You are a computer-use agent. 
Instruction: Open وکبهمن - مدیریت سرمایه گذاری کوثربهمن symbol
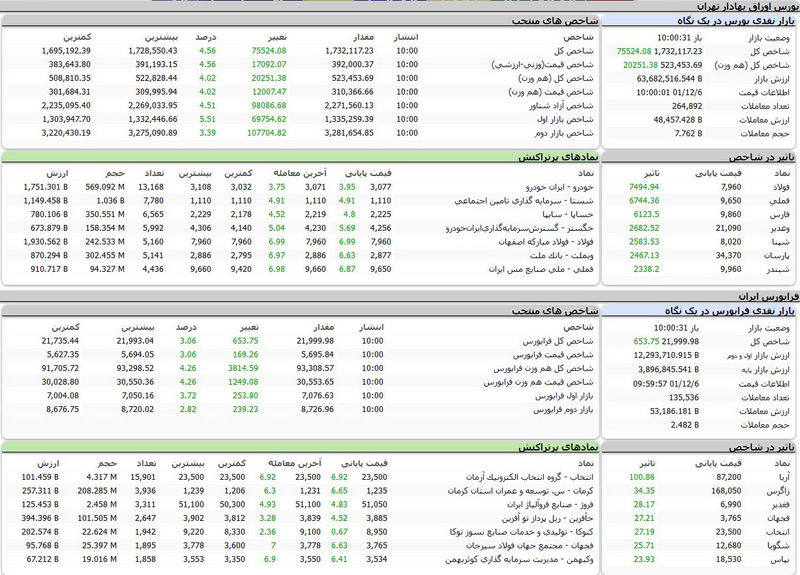519,560
